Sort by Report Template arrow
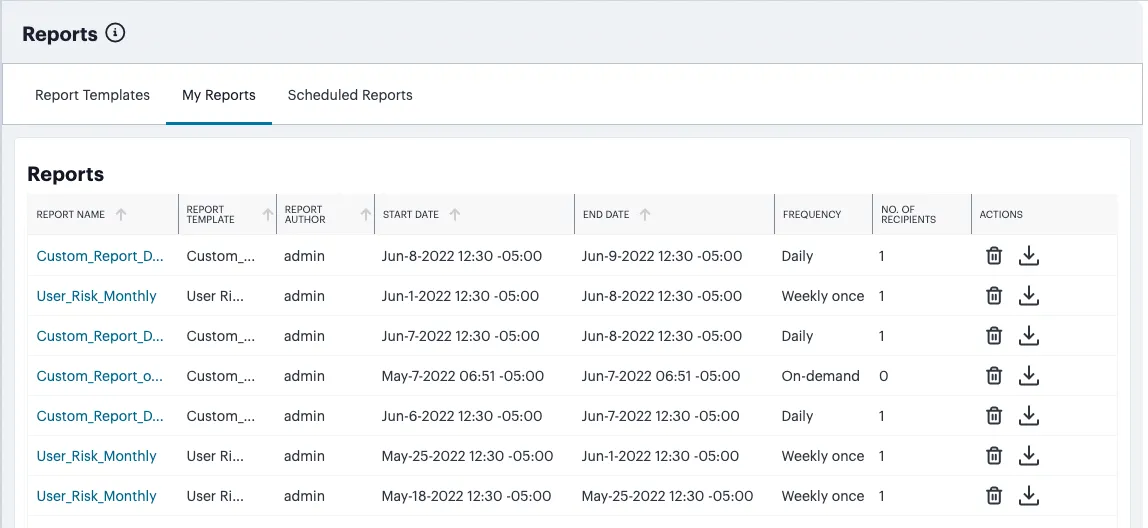This screenshot has height=528, width=1148. [268, 215]
